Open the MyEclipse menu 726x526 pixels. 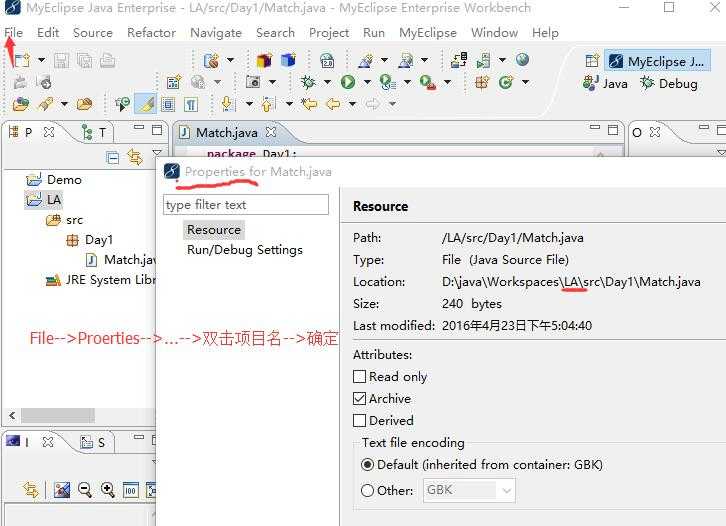[x=428, y=33]
